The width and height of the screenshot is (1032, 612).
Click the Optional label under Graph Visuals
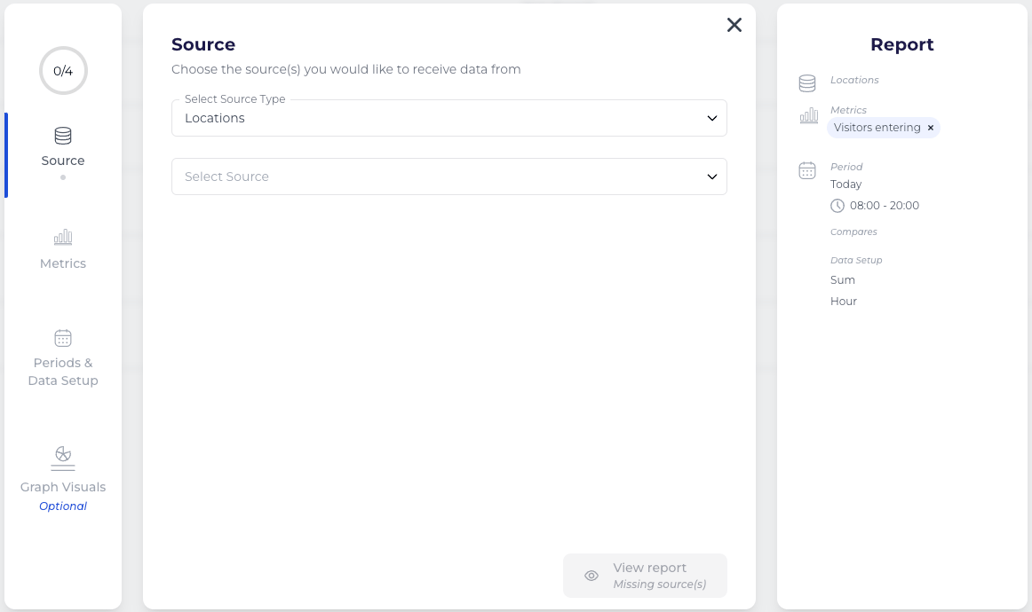coord(63,506)
